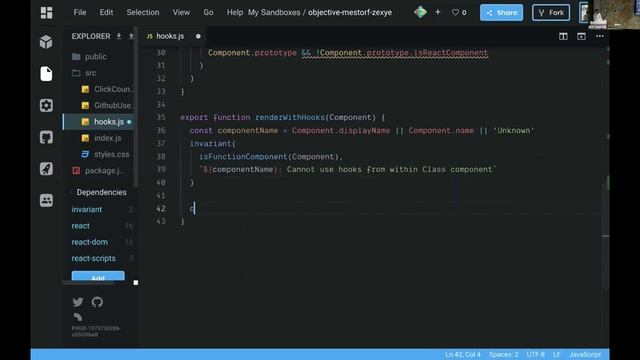Open the CodeSandbox dashboard grid icon
640x360 pixels.
[x=47, y=12]
